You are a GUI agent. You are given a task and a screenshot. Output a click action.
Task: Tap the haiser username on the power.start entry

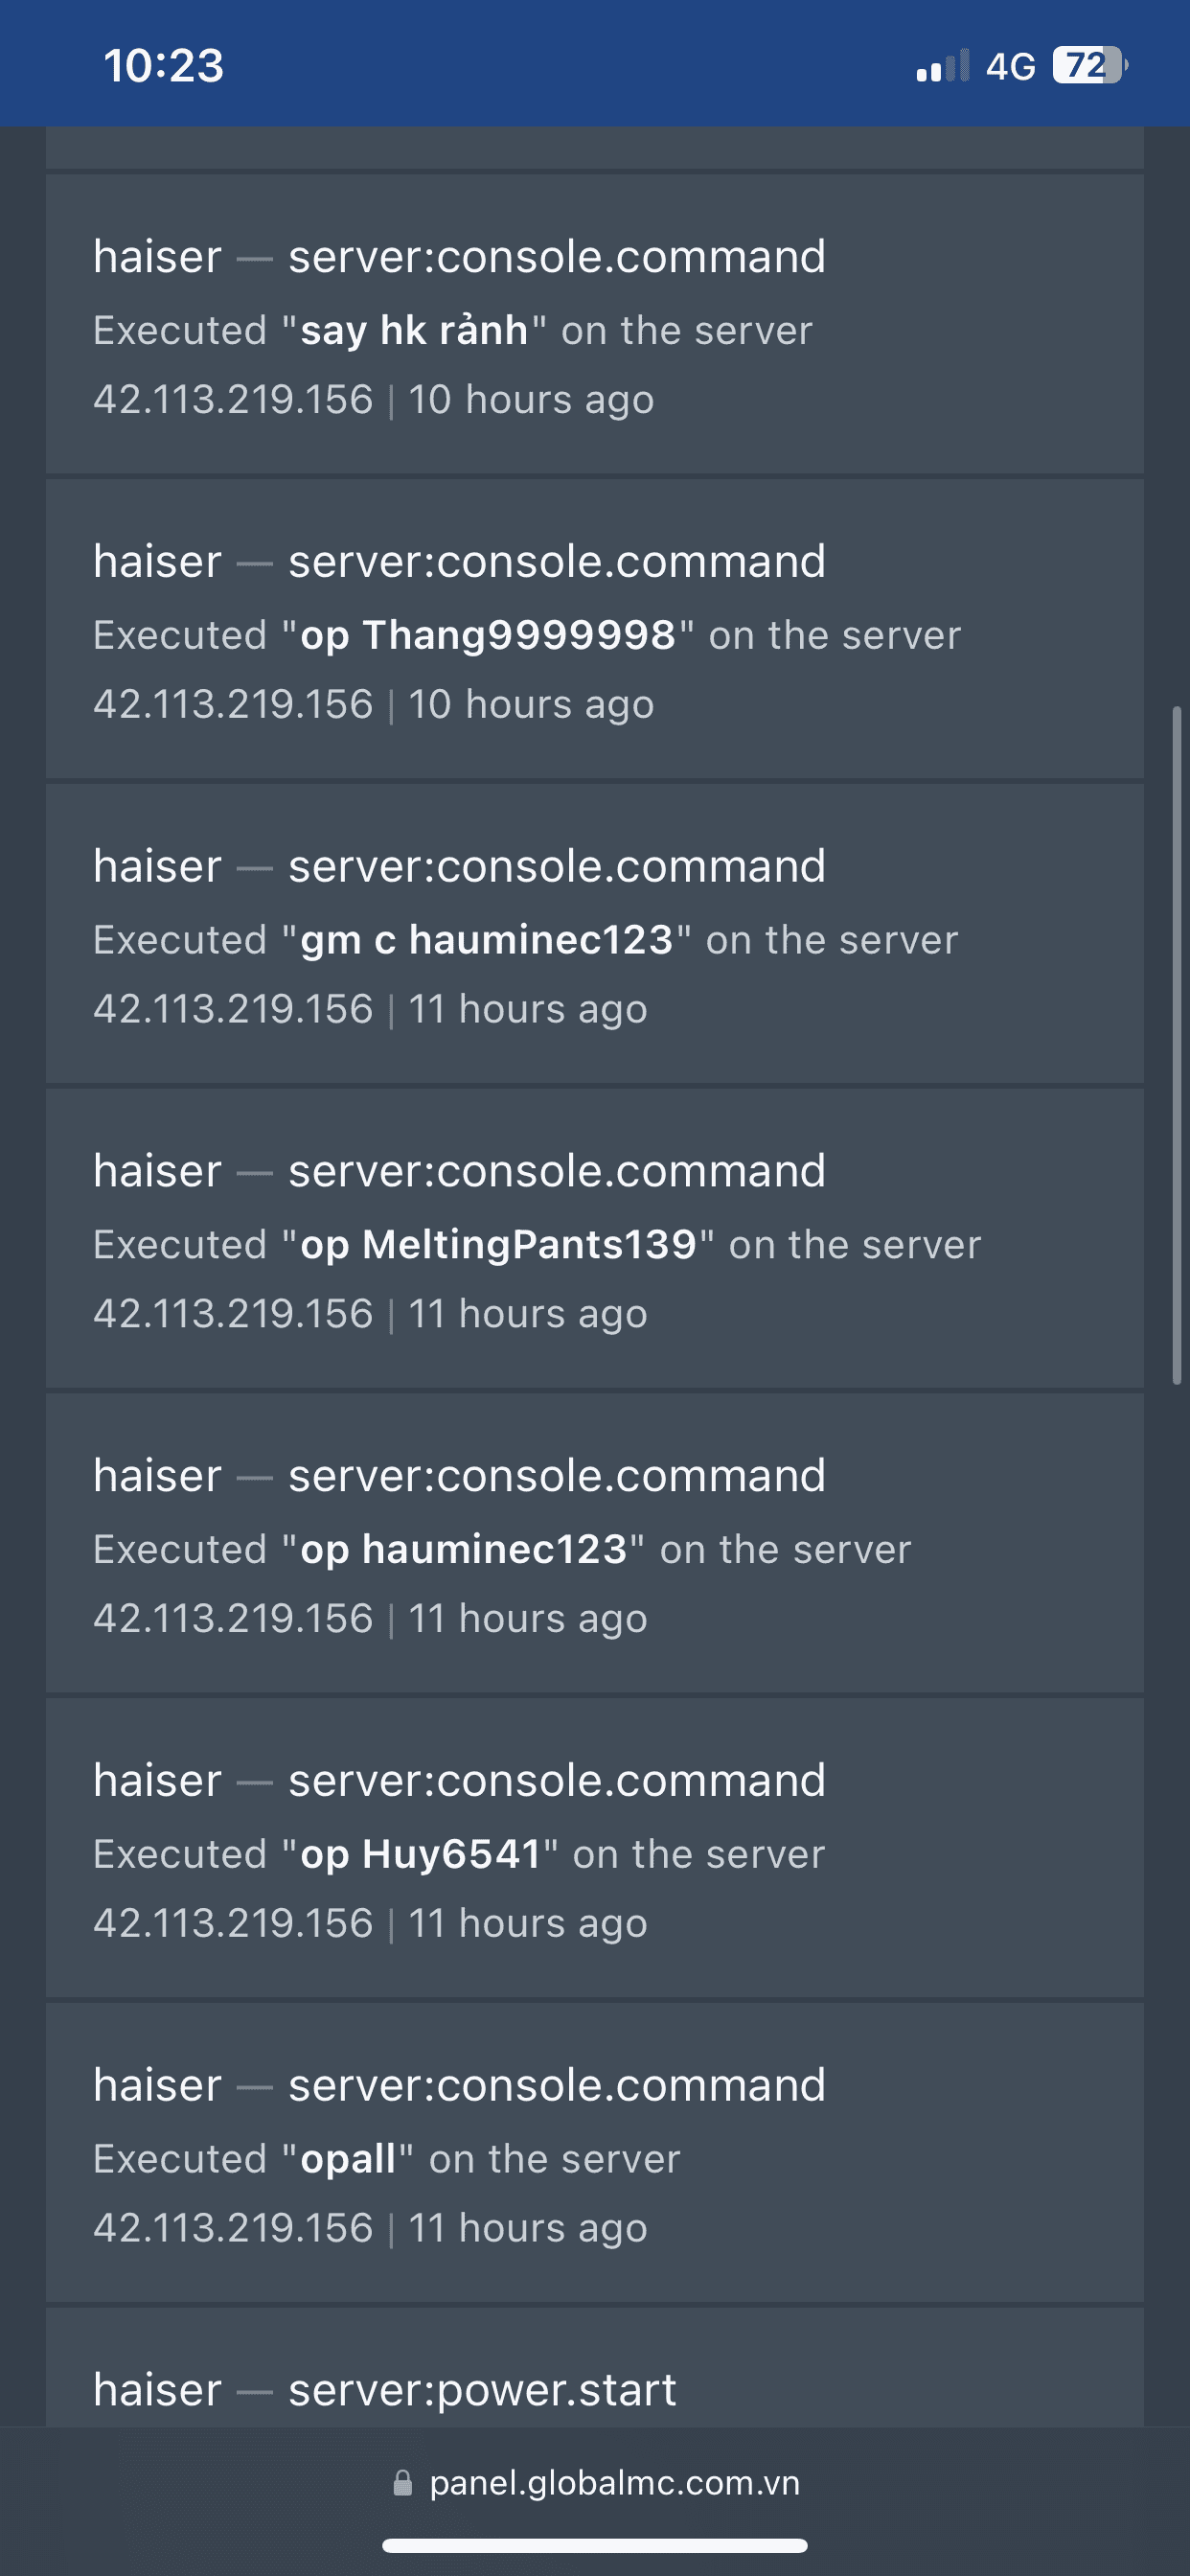(157, 2391)
